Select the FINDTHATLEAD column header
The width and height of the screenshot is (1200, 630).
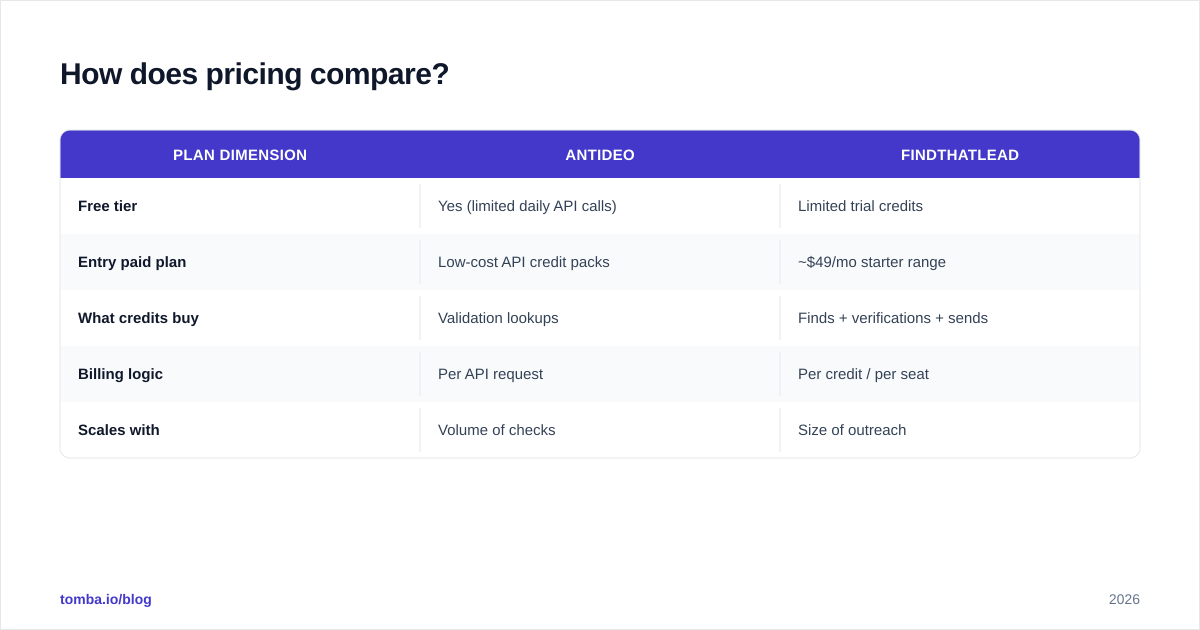click(x=960, y=155)
